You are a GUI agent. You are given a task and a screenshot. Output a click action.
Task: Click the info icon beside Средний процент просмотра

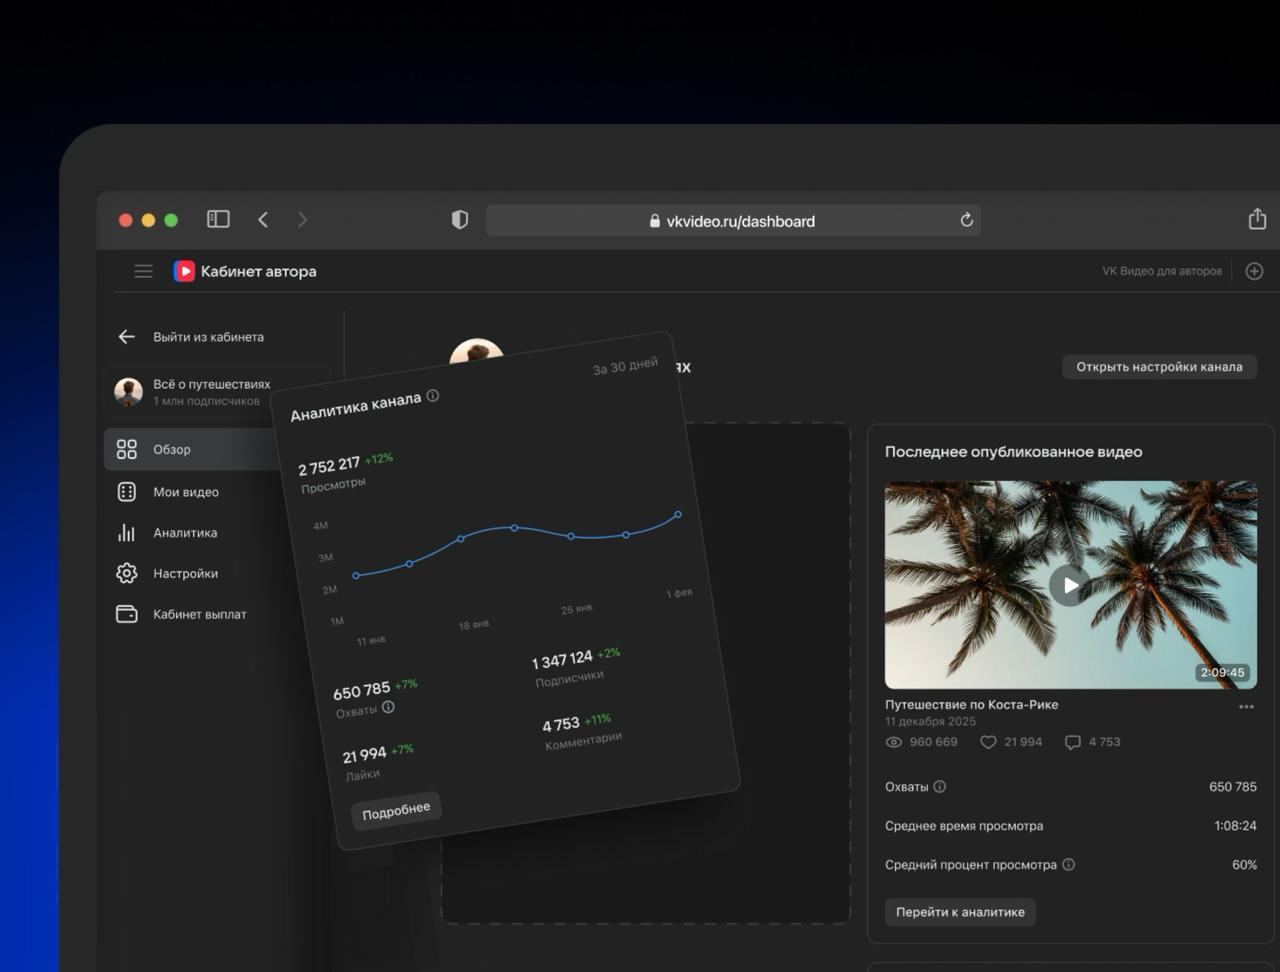click(1069, 865)
